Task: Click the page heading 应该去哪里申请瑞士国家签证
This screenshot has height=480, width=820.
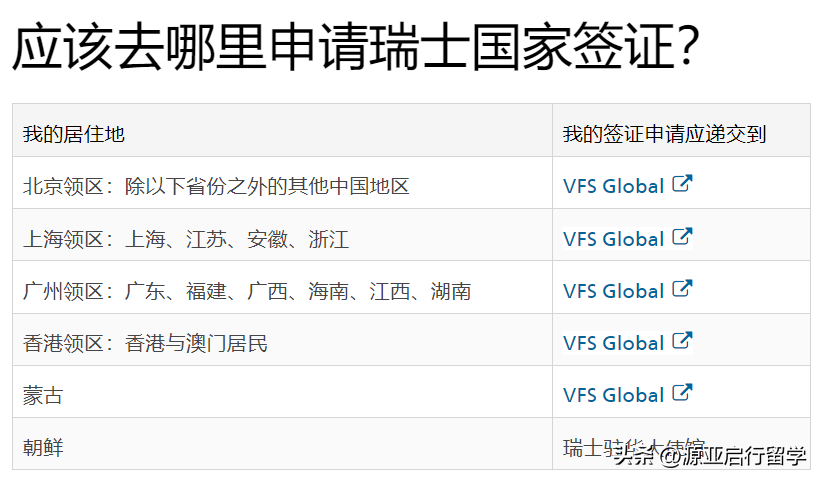Action: pyautogui.click(x=355, y=49)
